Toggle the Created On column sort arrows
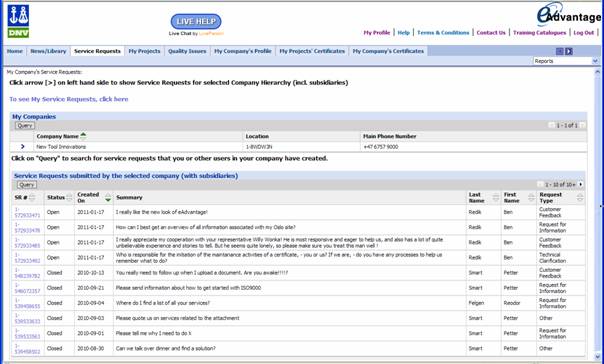Screen dimensions: 604x364 [108, 198]
